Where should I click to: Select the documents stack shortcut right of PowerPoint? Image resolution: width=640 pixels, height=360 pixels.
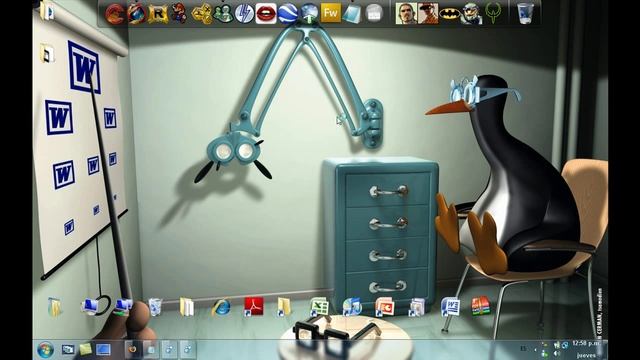pos(417,307)
